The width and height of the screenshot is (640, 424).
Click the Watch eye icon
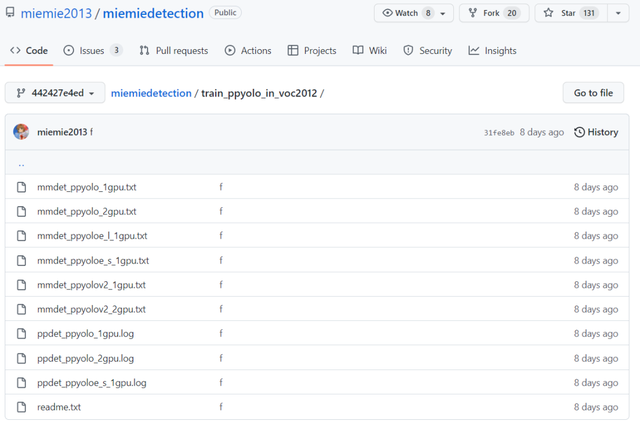pyautogui.click(x=387, y=13)
